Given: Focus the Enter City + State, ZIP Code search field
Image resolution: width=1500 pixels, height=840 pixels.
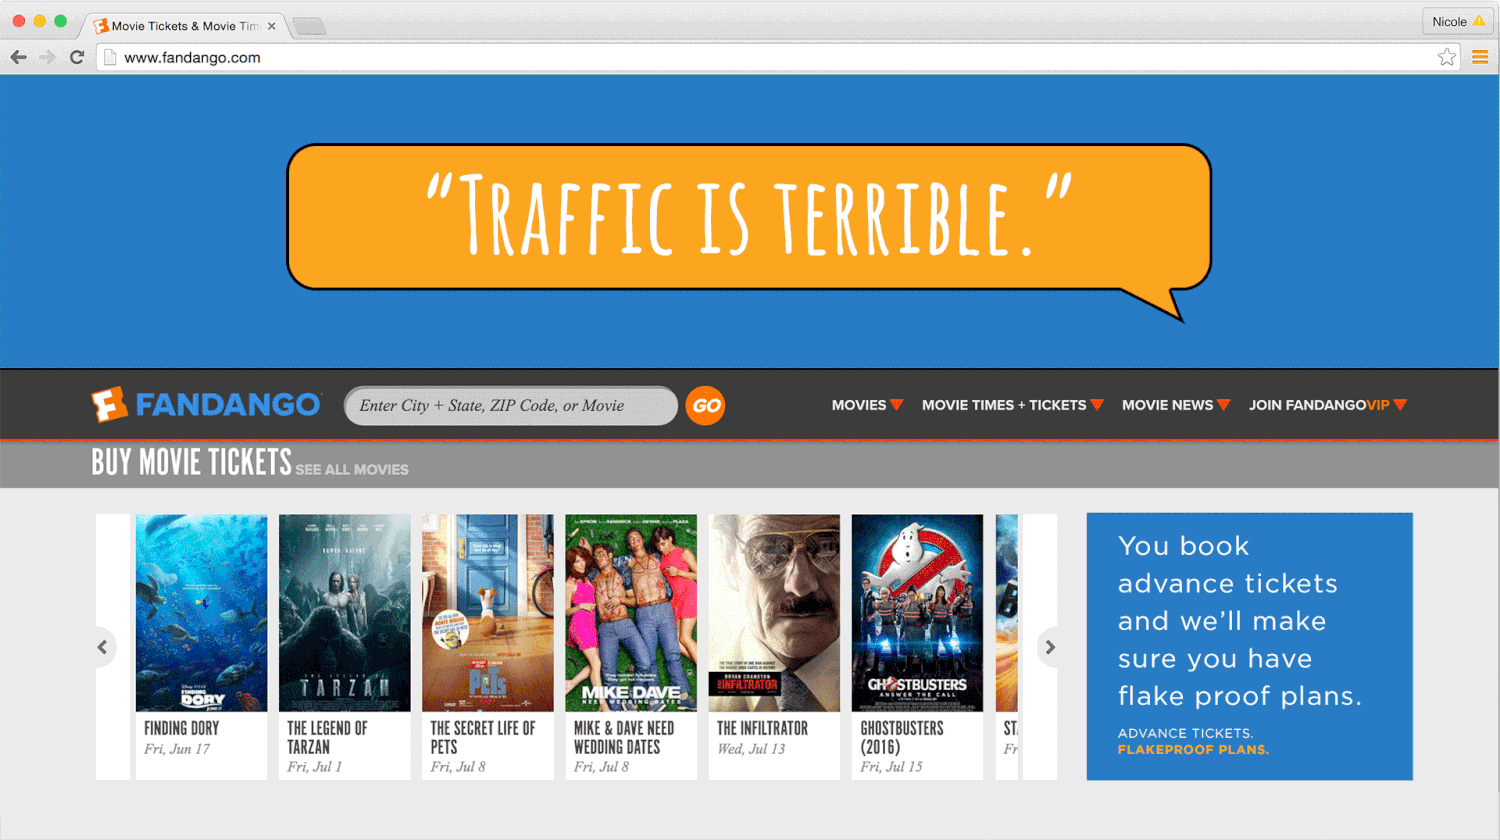Looking at the screenshot, I should pos(511,405).
